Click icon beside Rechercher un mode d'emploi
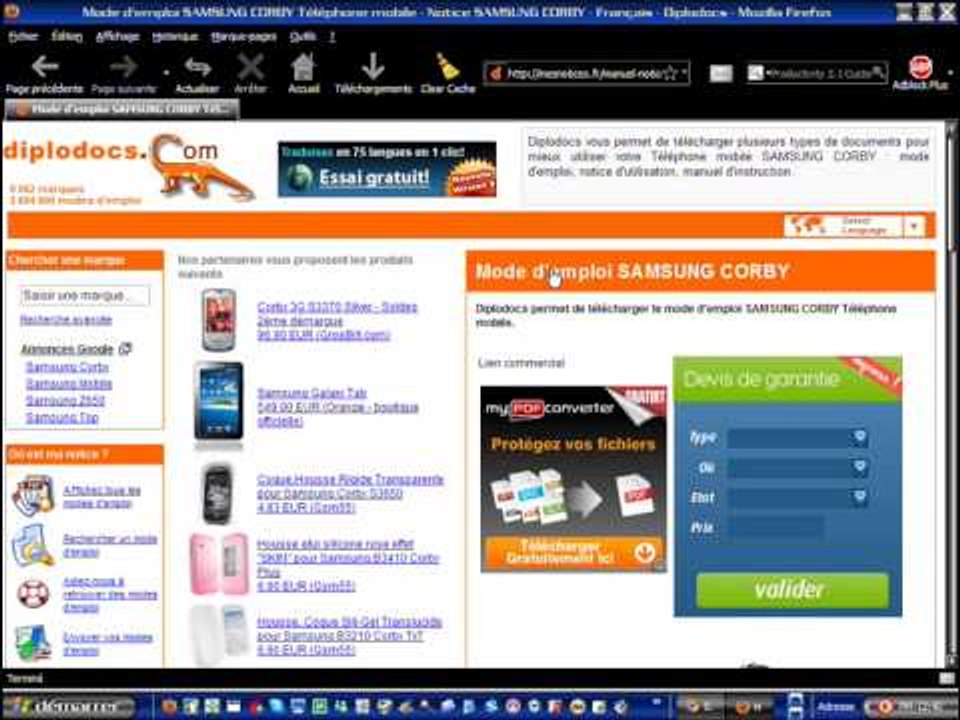Image resolution: width=960 pixels, height=720 pixels. (x=33, y=544)
